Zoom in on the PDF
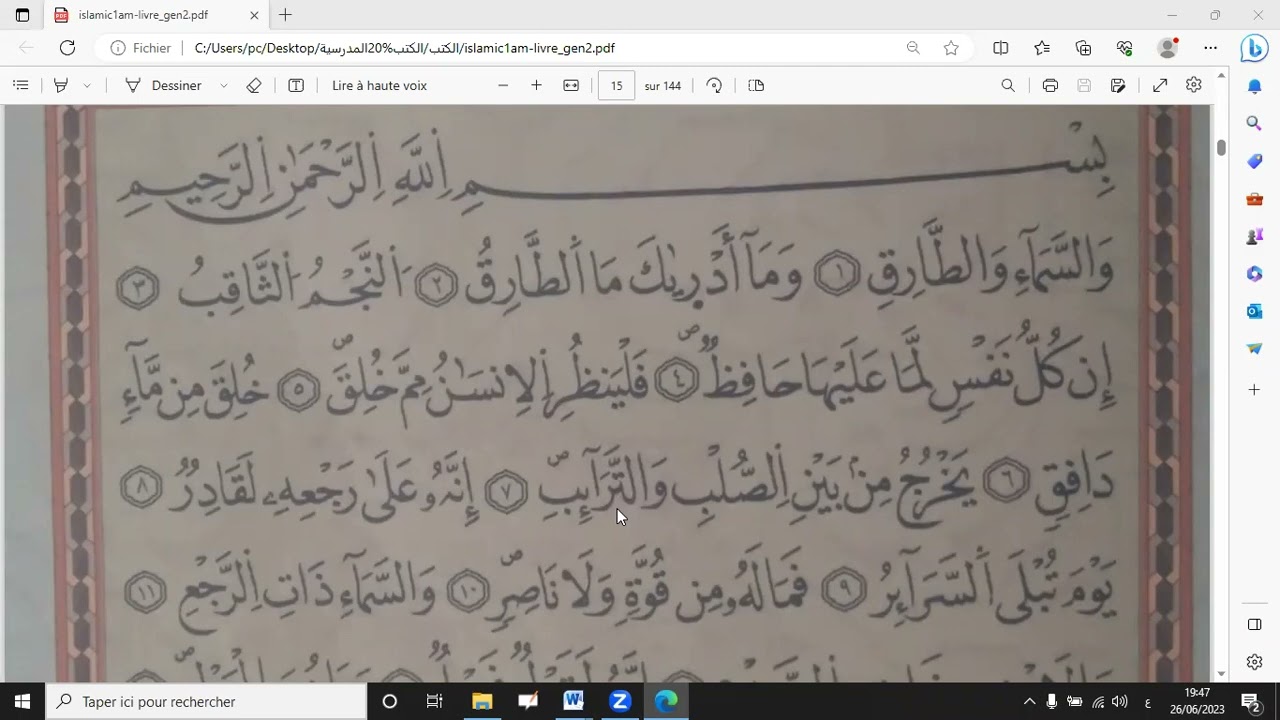 pyautogui.click(x=536, y=86)
